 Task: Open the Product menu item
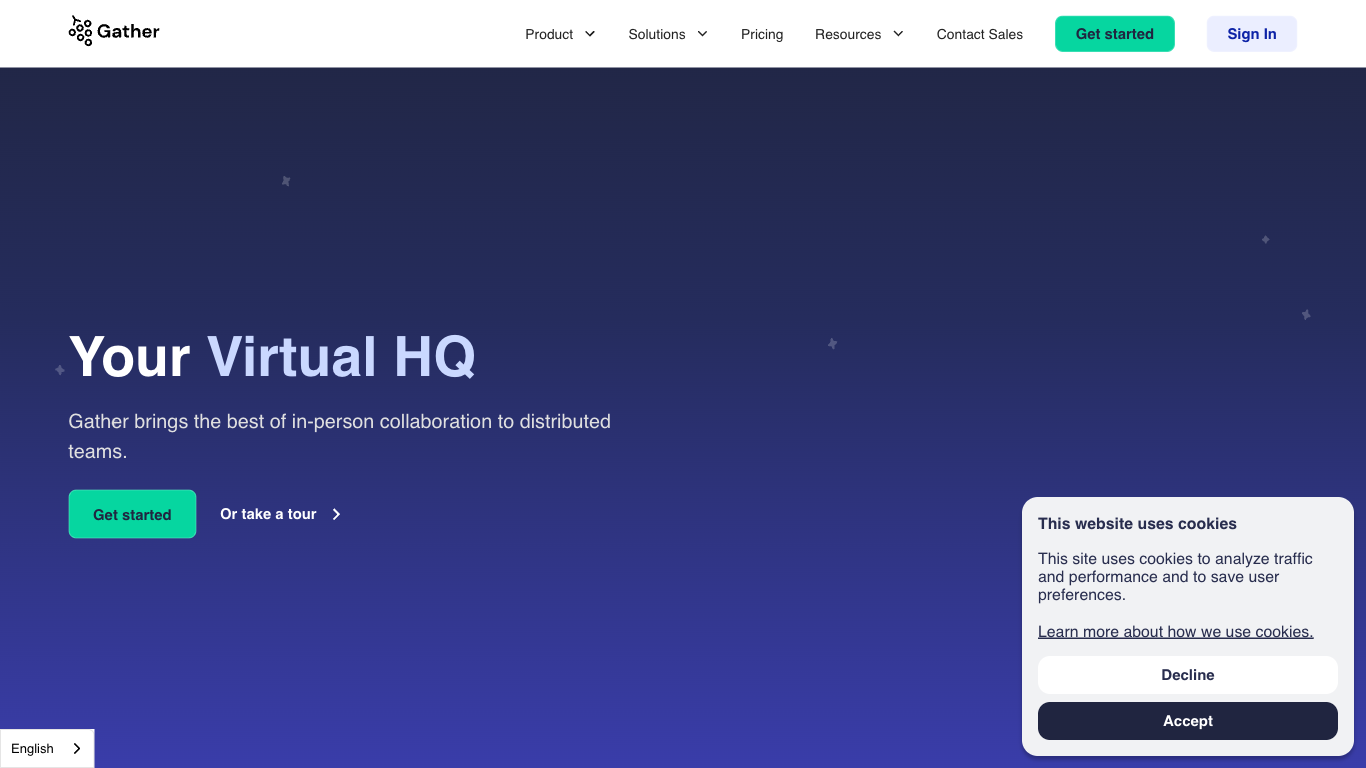click(x=549, y=34)
